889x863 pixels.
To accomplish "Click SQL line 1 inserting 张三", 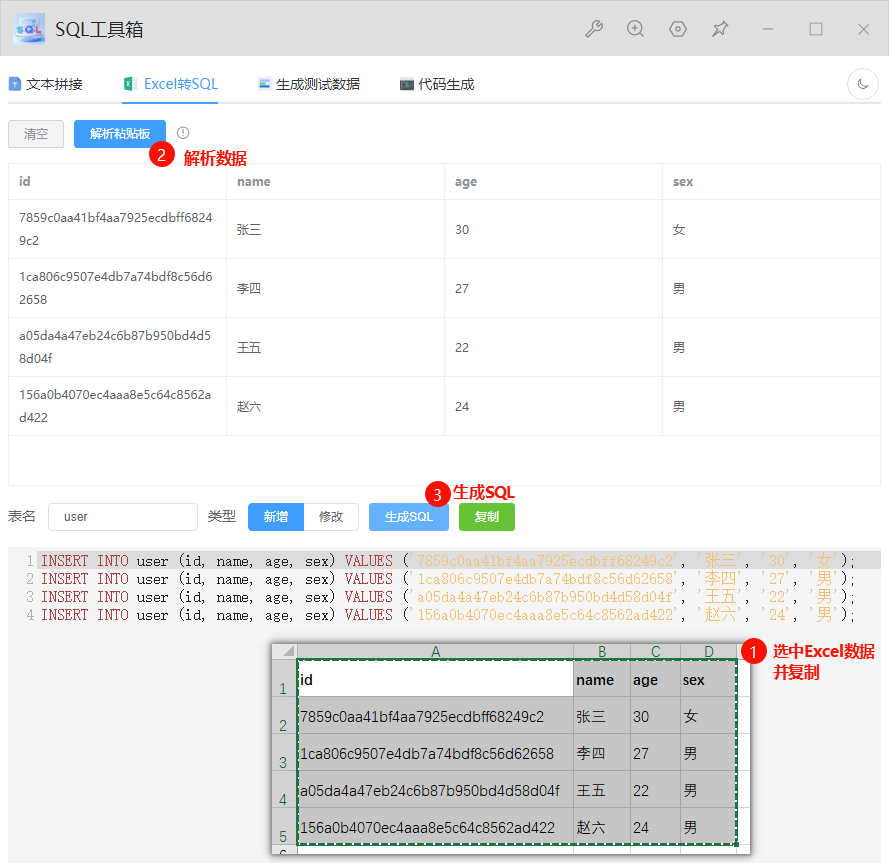I will 448,561.
